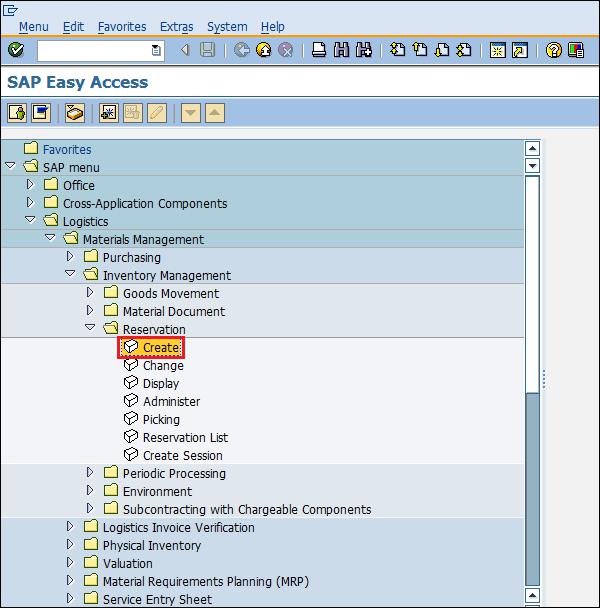Click the Move Favorites Down arrow

pos(191,113)
